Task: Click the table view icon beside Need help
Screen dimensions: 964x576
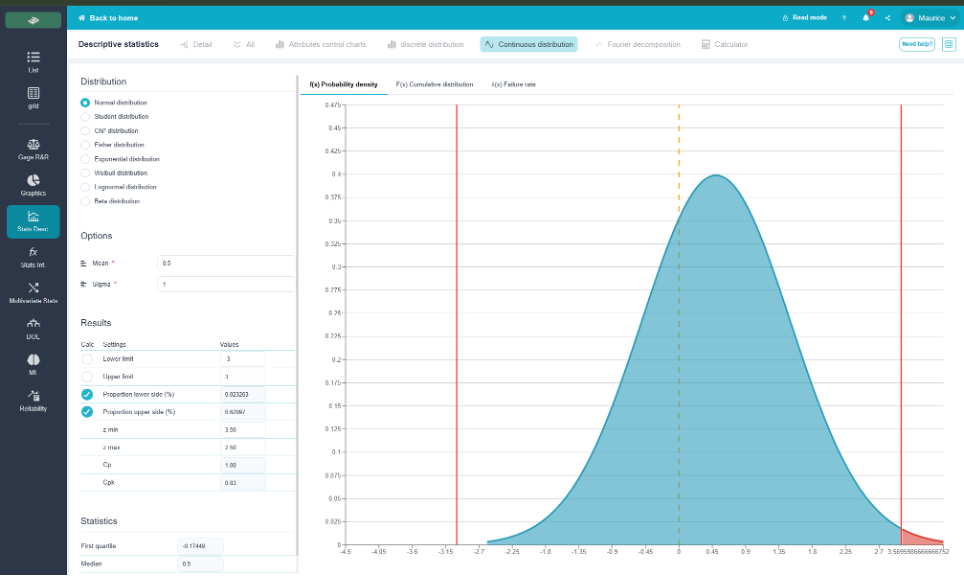Action: 949,44
